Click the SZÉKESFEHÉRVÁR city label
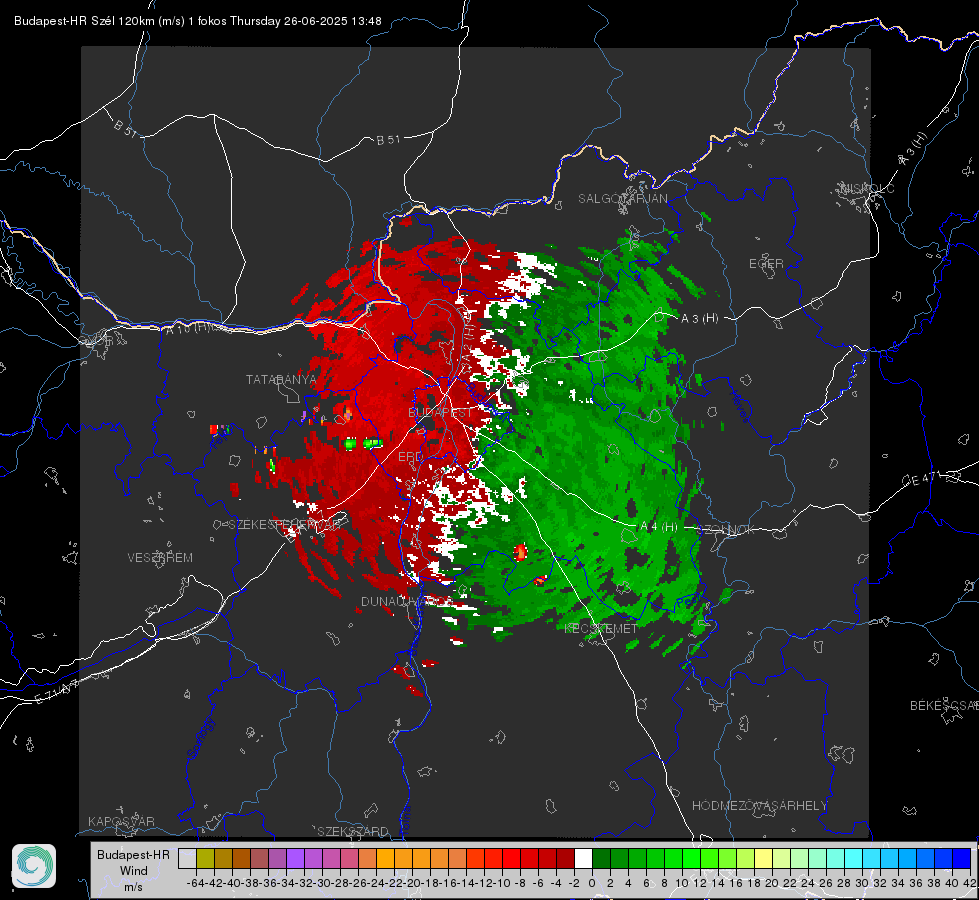The image size is (979, 900). click(x=284, y=525)
